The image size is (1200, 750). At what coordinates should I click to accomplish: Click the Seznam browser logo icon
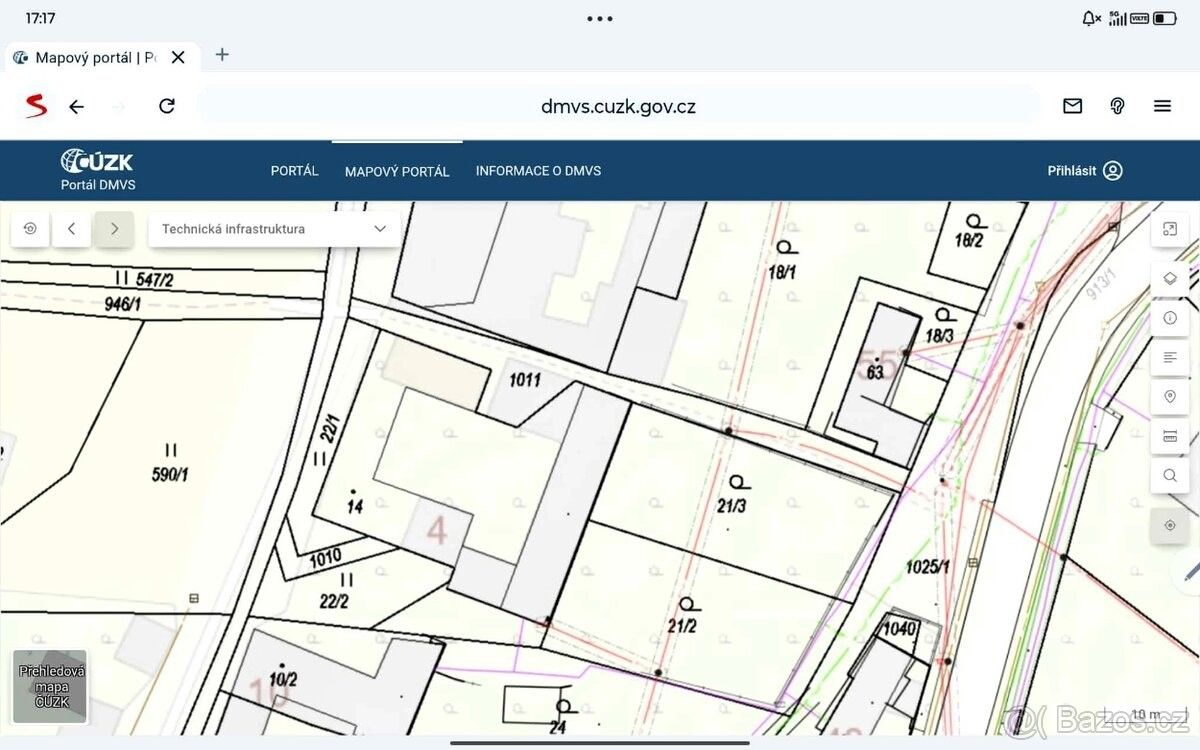coord(36,106)
